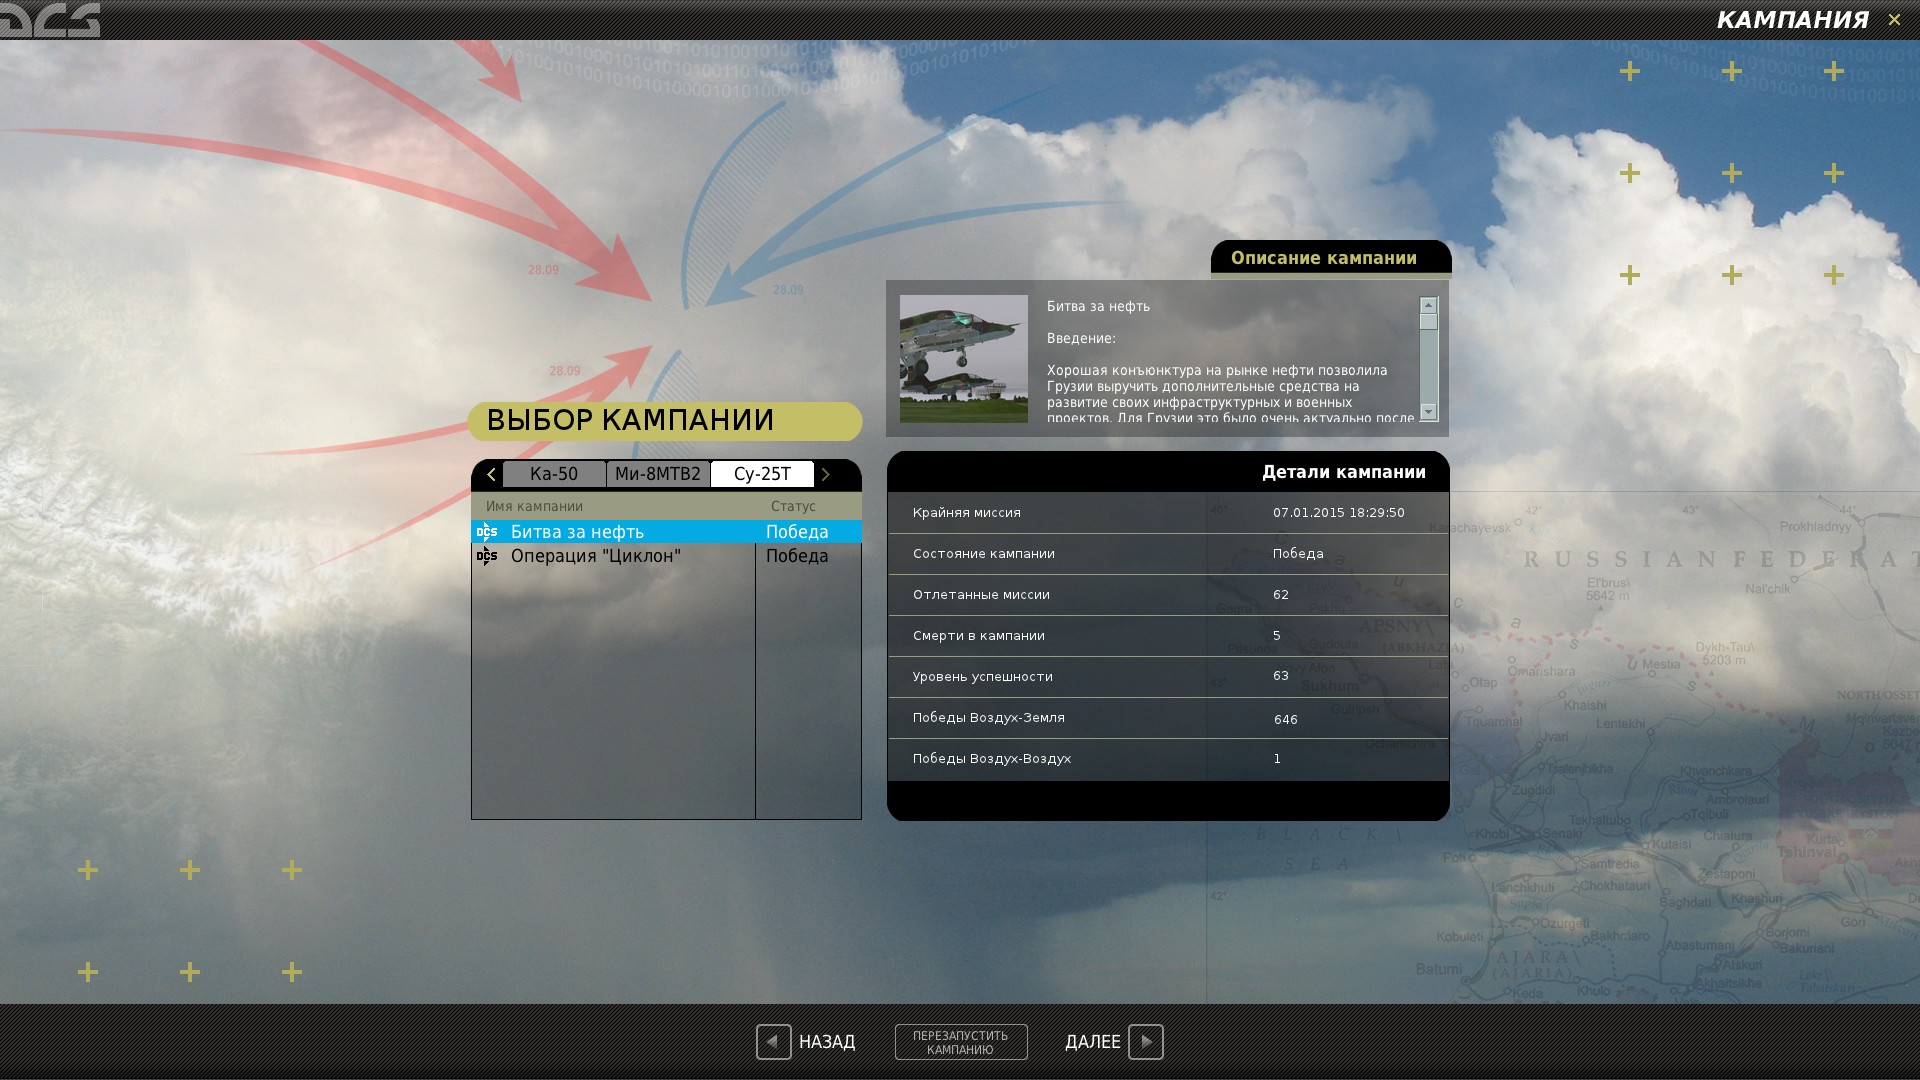Close the Кампания screen with the X
Screen dimensions: 1920x1080
1894,20
